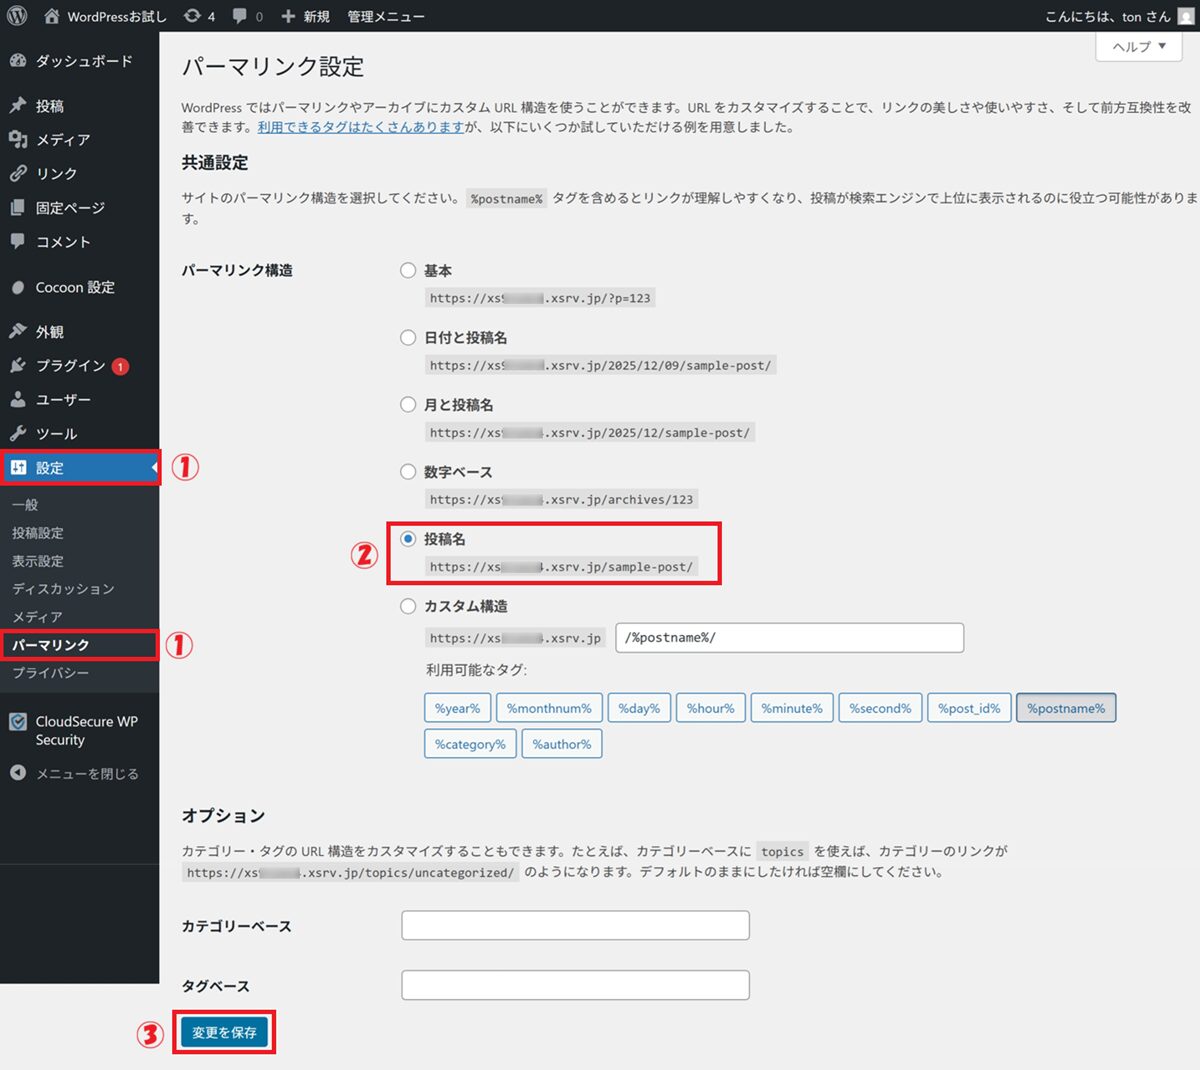Open the 新規 menu in admin bar
Screen dimensions: 1200x1070
click(x=306, y=16)
